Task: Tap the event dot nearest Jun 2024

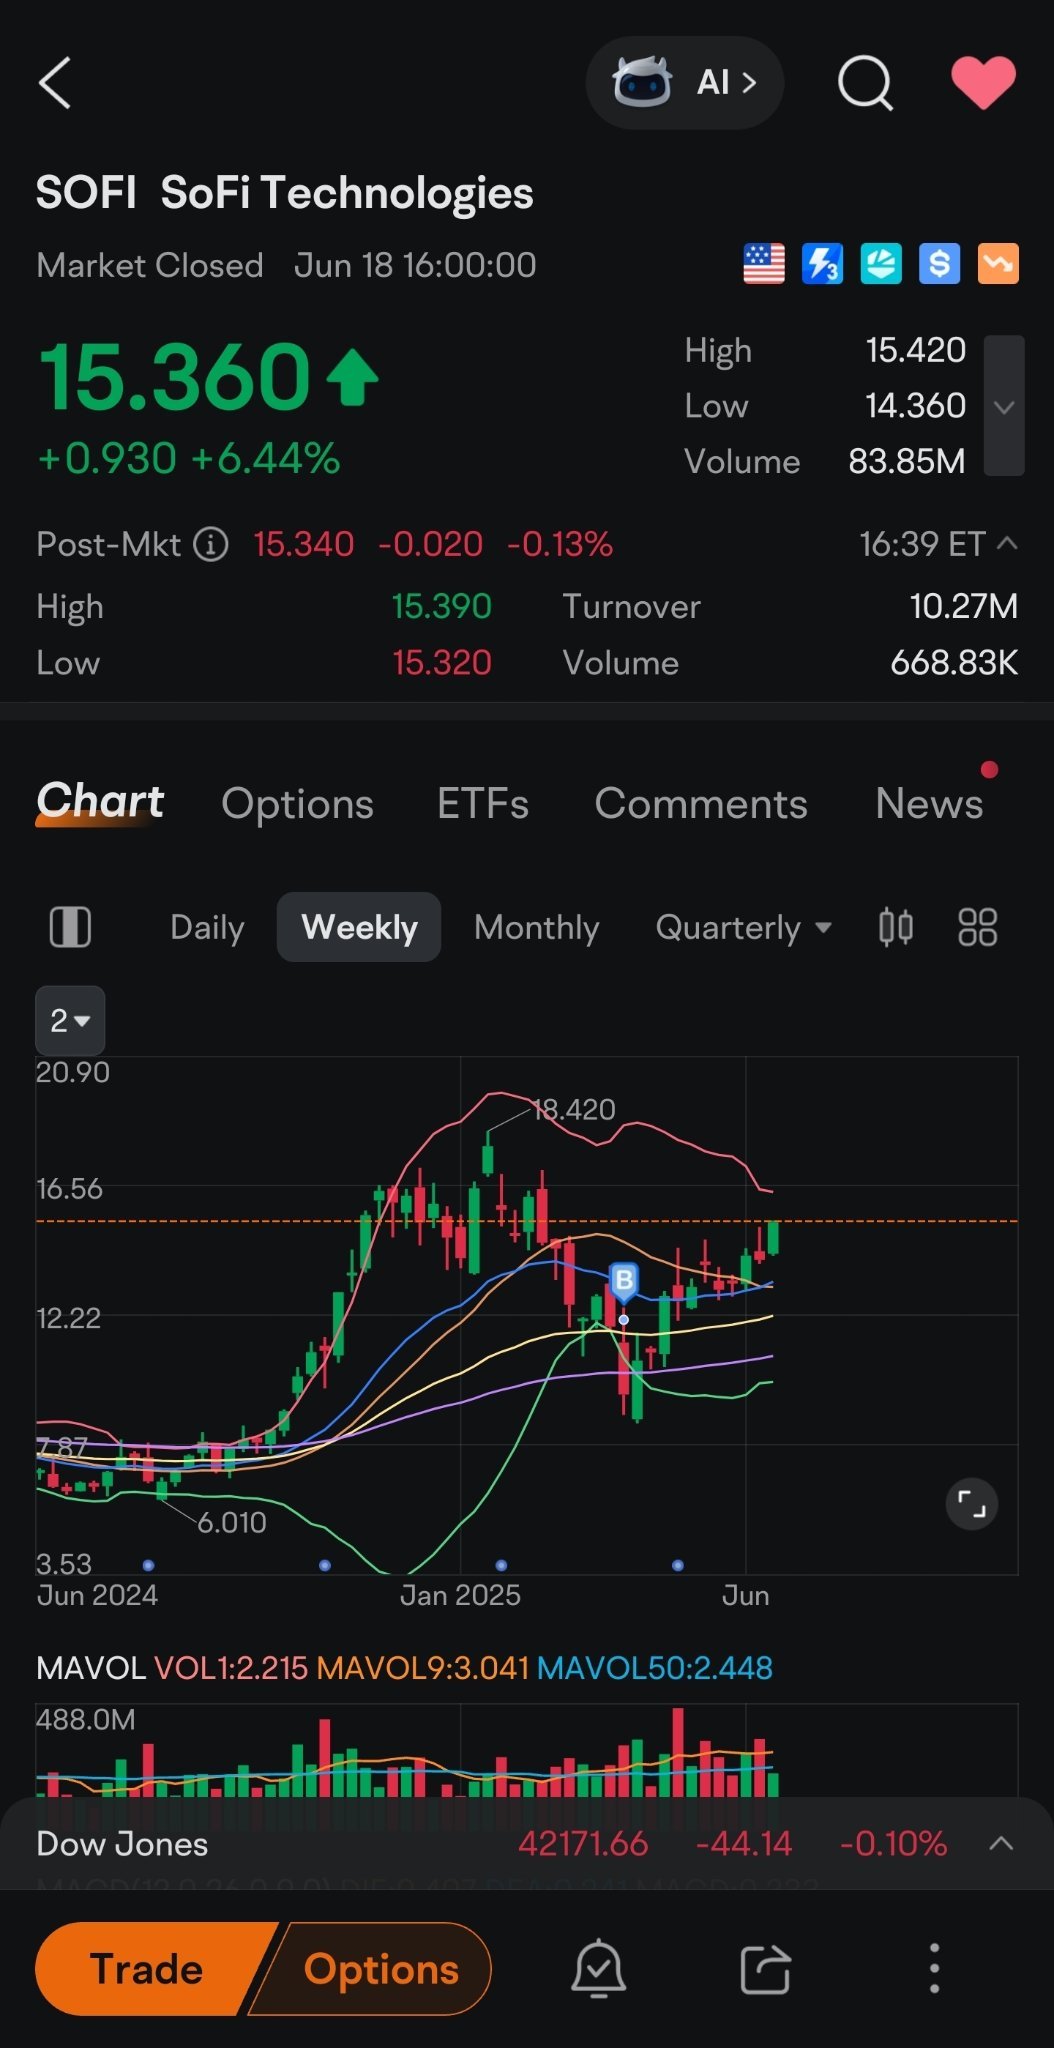Action: pyautogui.click(x=148, y=1565)
